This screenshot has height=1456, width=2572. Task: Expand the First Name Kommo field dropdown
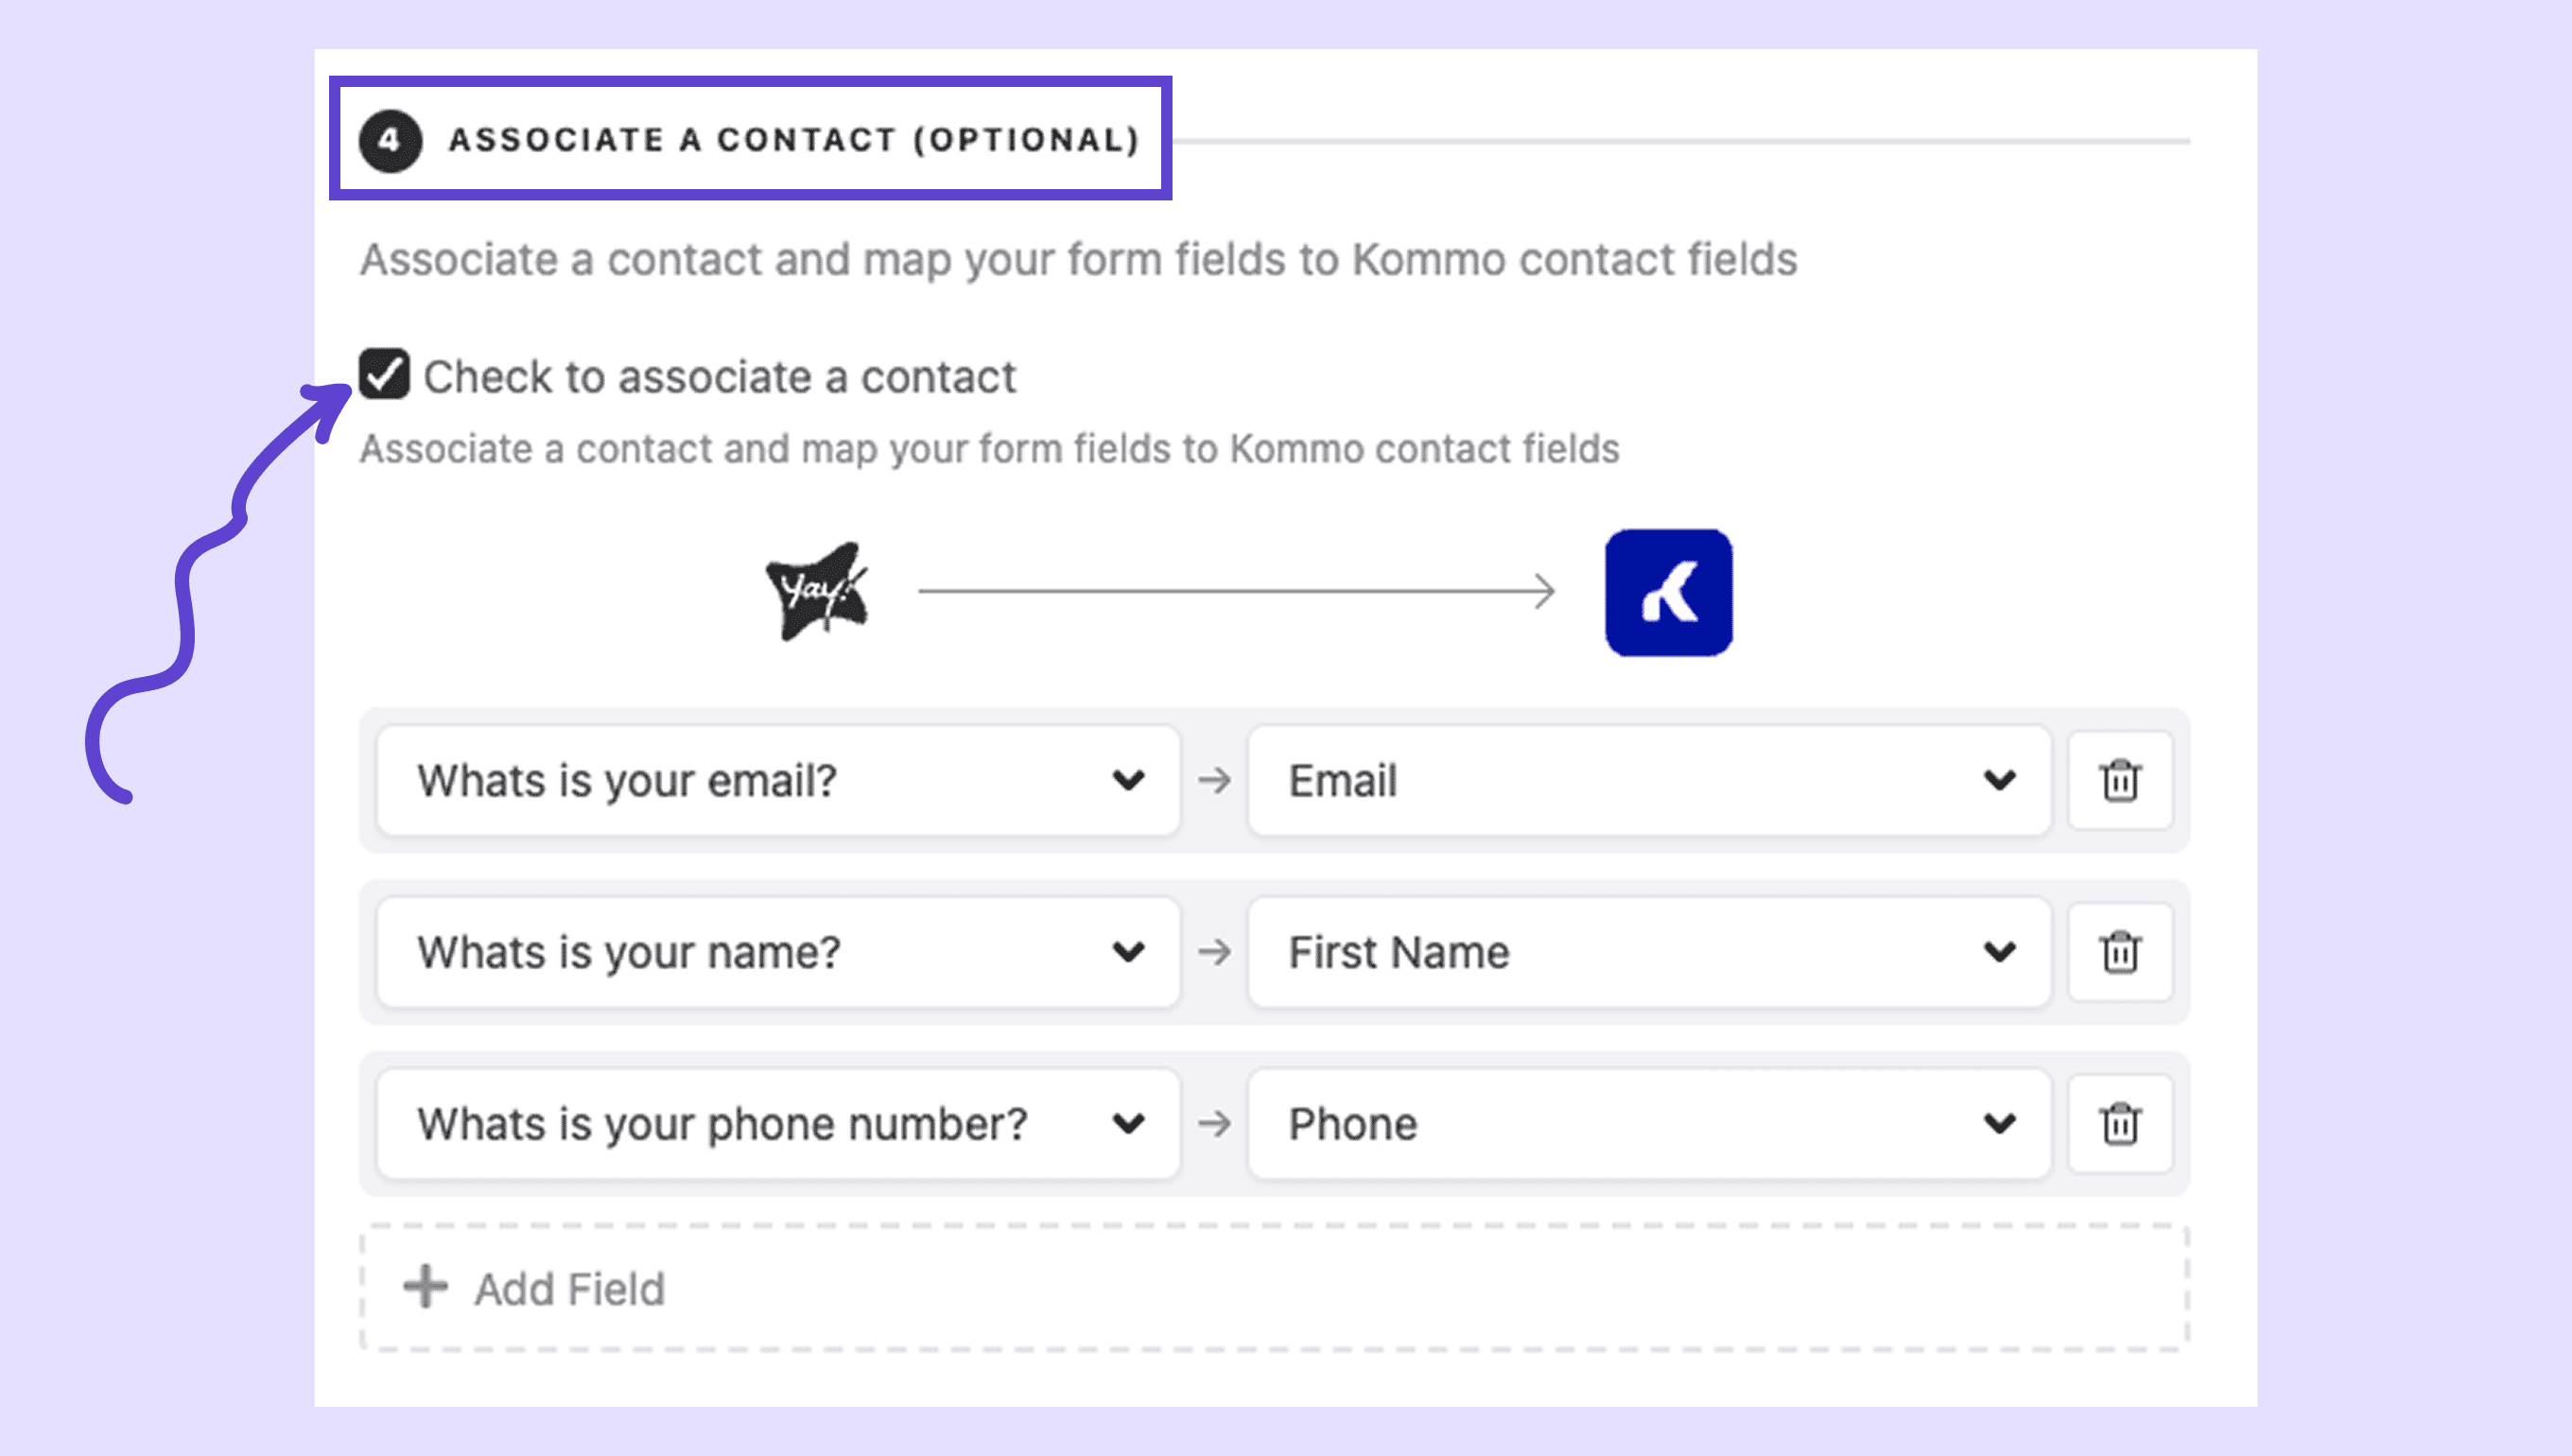(x=1649, y=952)
